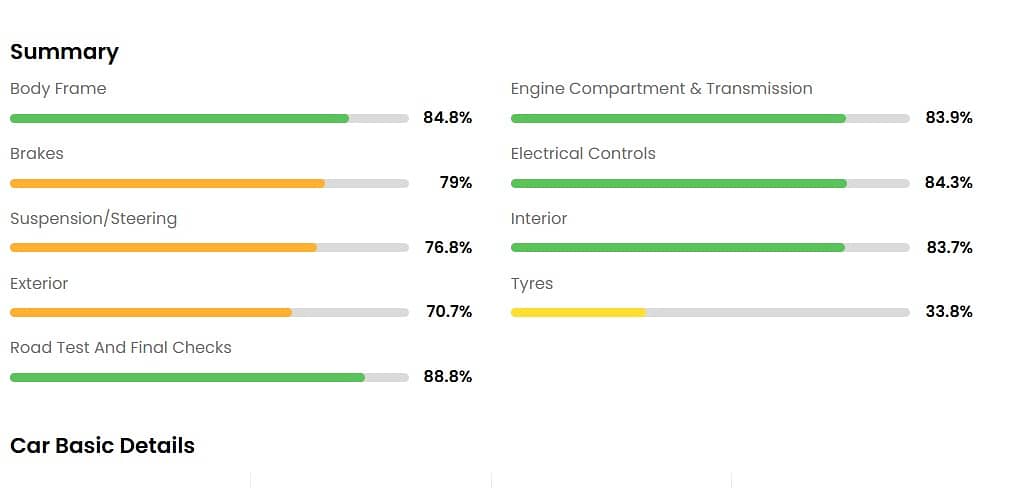Select the Summary heading
This screenshot has width=1030, height=488.
pos(64,52)
